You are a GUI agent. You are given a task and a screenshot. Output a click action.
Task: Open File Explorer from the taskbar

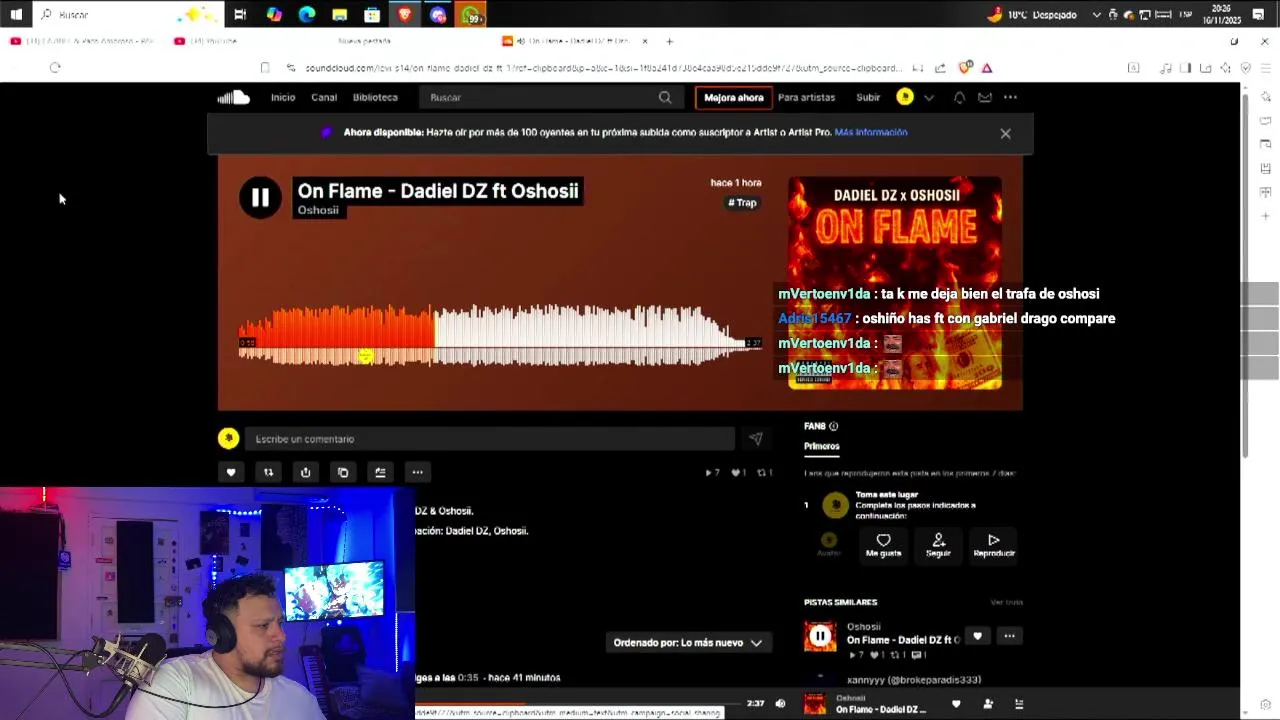[x=340, y=14]
